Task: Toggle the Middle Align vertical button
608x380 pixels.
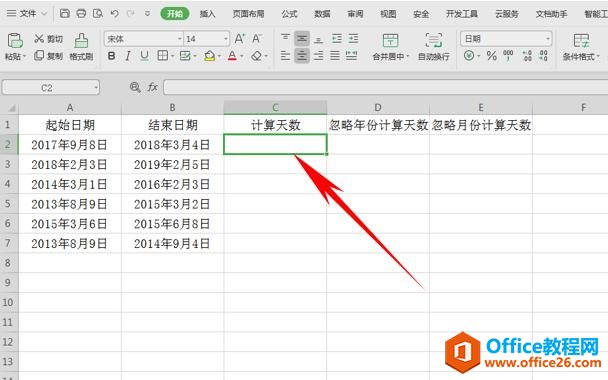Action: tap(302, 38)
